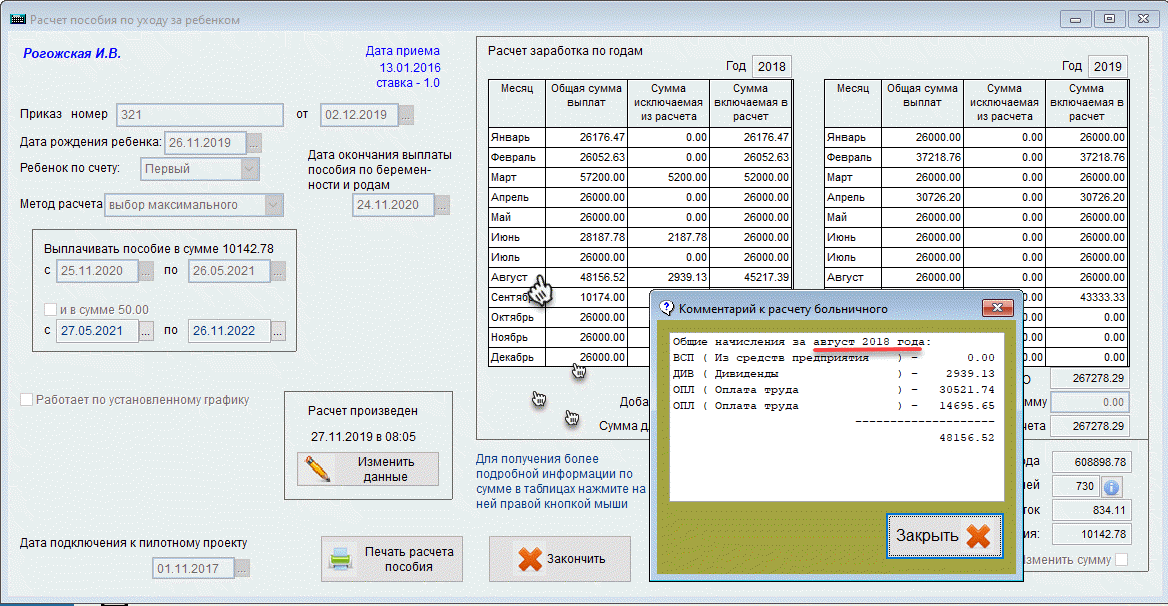Click the Декабрь row label in 2018 table

tap(517, 357)
